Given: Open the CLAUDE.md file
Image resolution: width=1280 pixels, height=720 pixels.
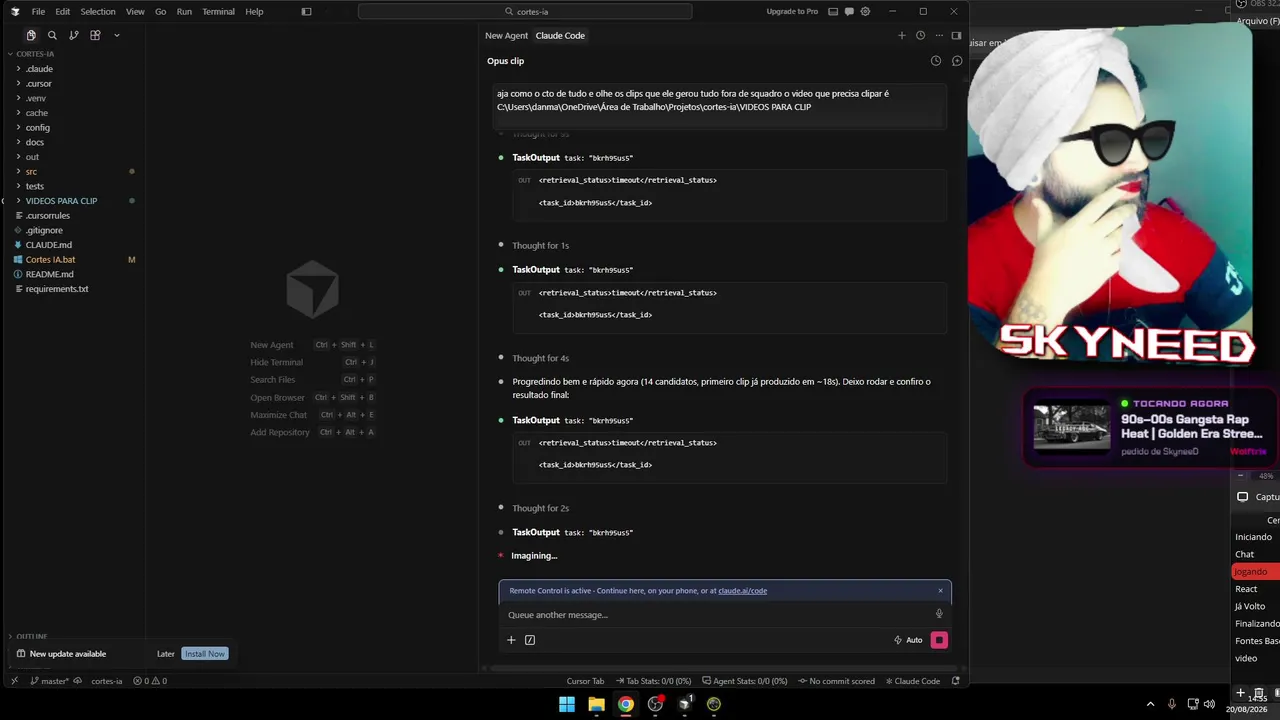Looking at the screenshot, I should (49, 245).
